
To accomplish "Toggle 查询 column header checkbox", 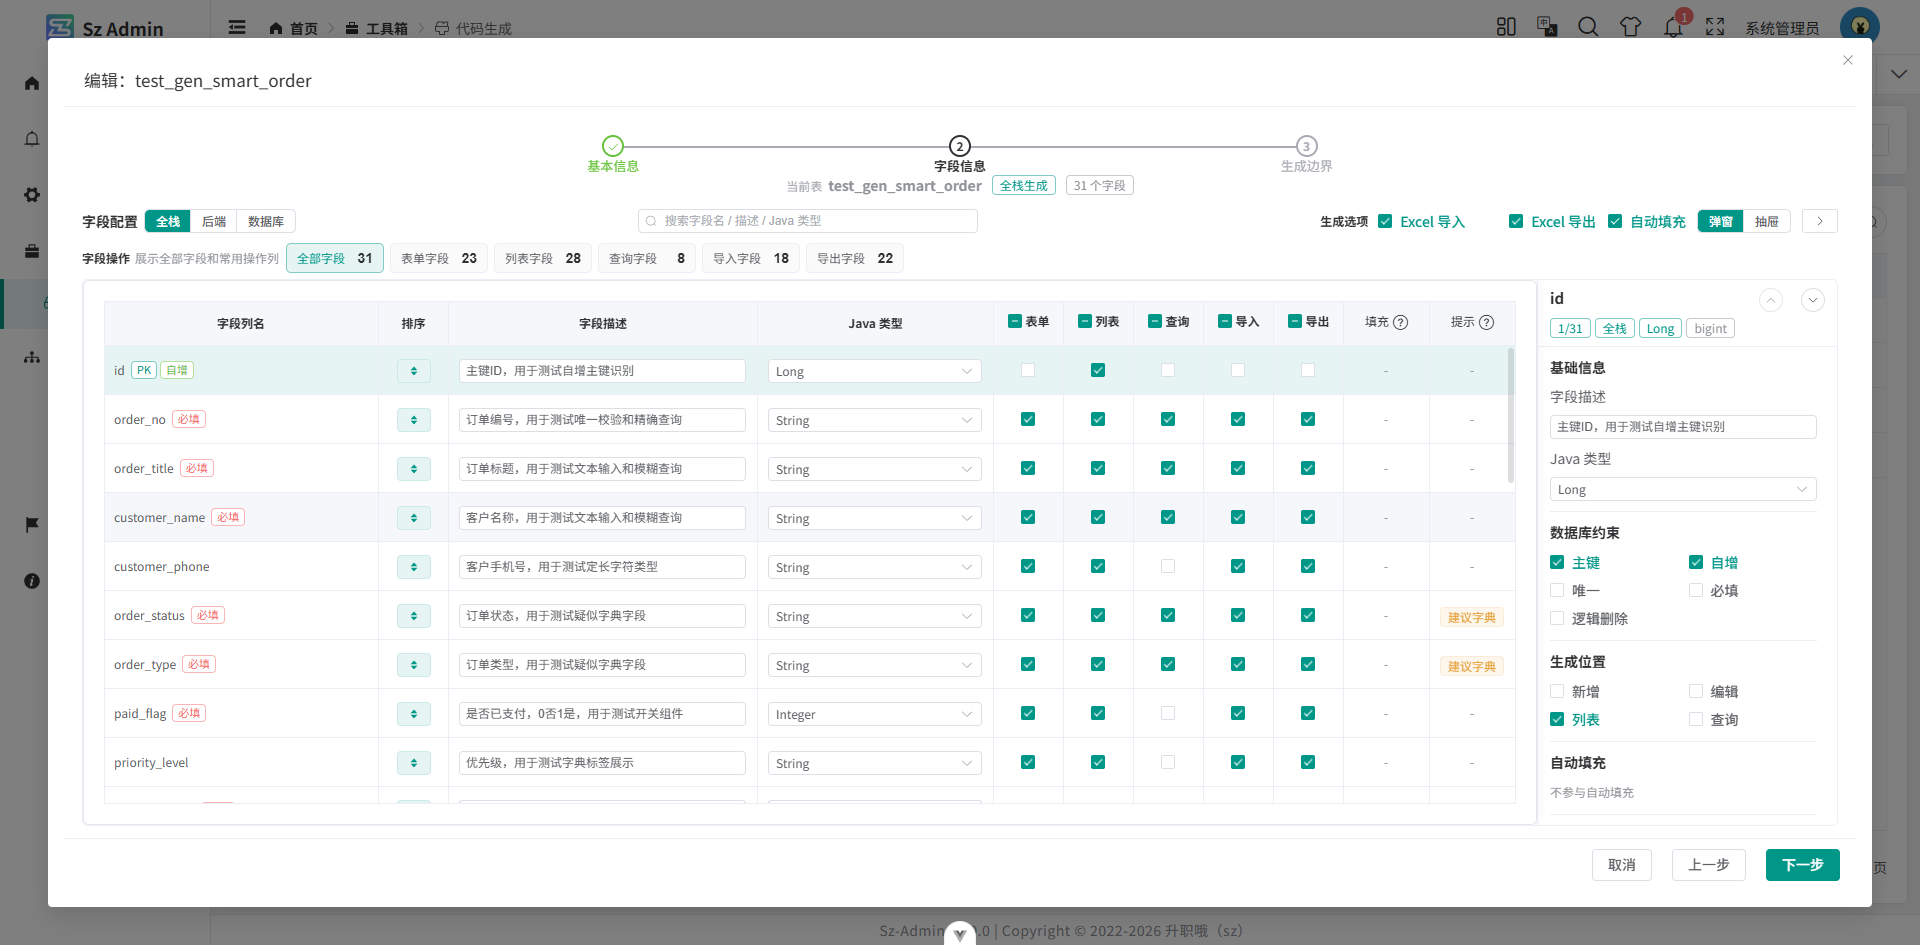I will [x=1155, y=321].
